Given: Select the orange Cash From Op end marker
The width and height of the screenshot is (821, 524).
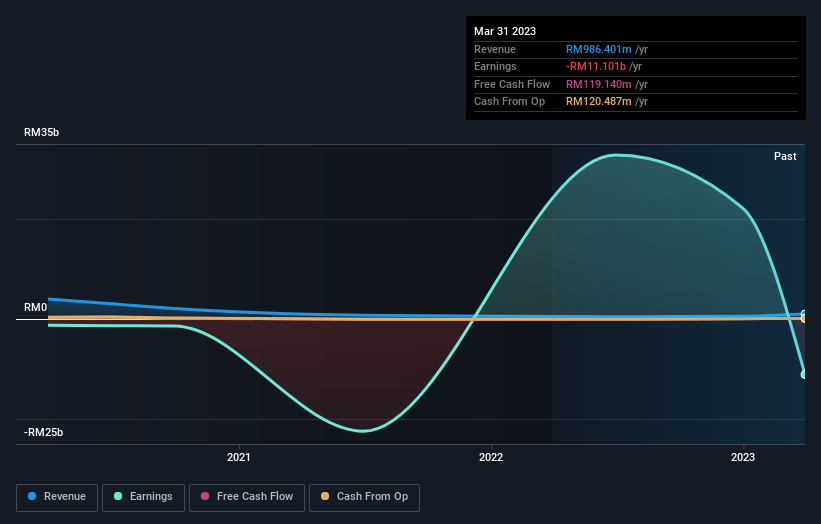Looking at the screenshot, I should tap(804, 318).
